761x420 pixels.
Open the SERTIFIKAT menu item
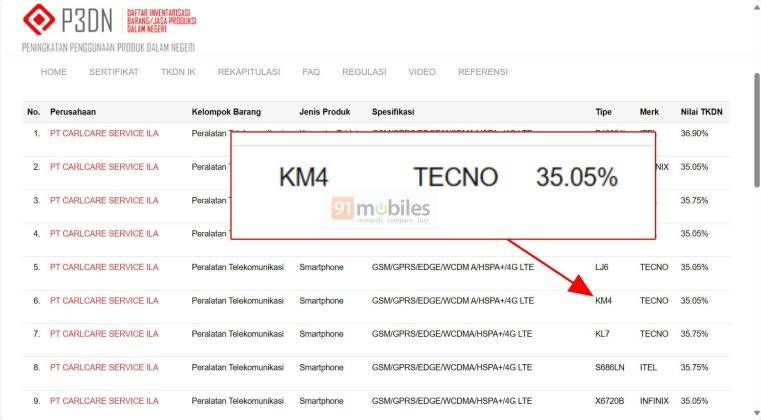click(x=114, y=72)
